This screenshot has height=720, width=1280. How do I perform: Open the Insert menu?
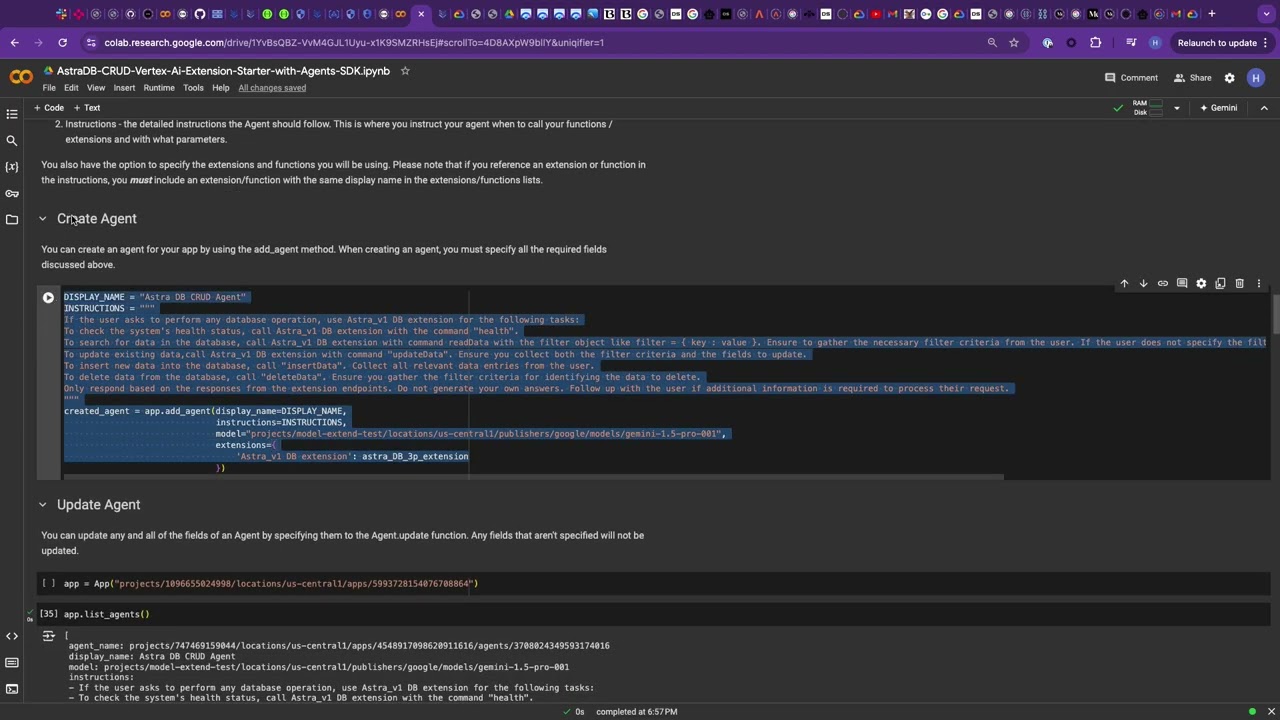tap(124, 88)
